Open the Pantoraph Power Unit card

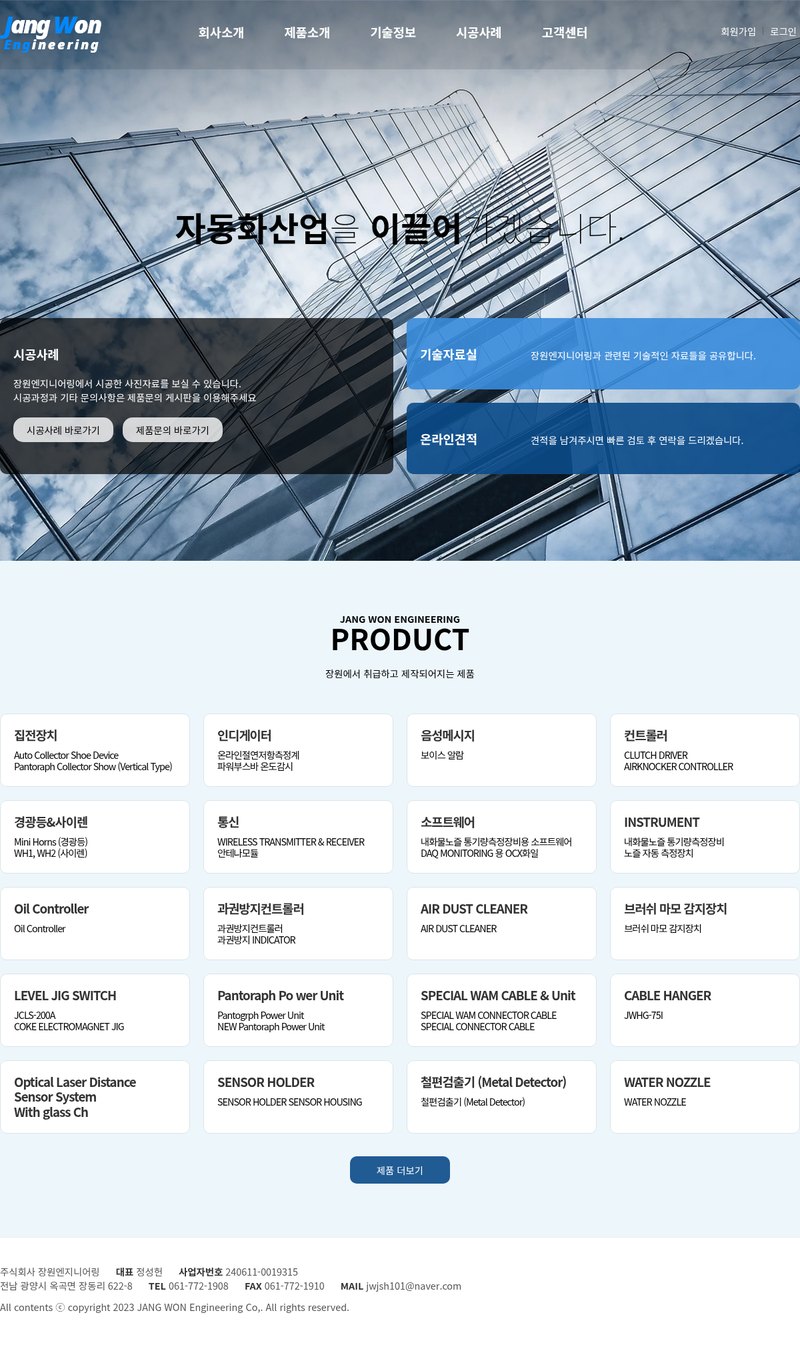click(298, 1010)
